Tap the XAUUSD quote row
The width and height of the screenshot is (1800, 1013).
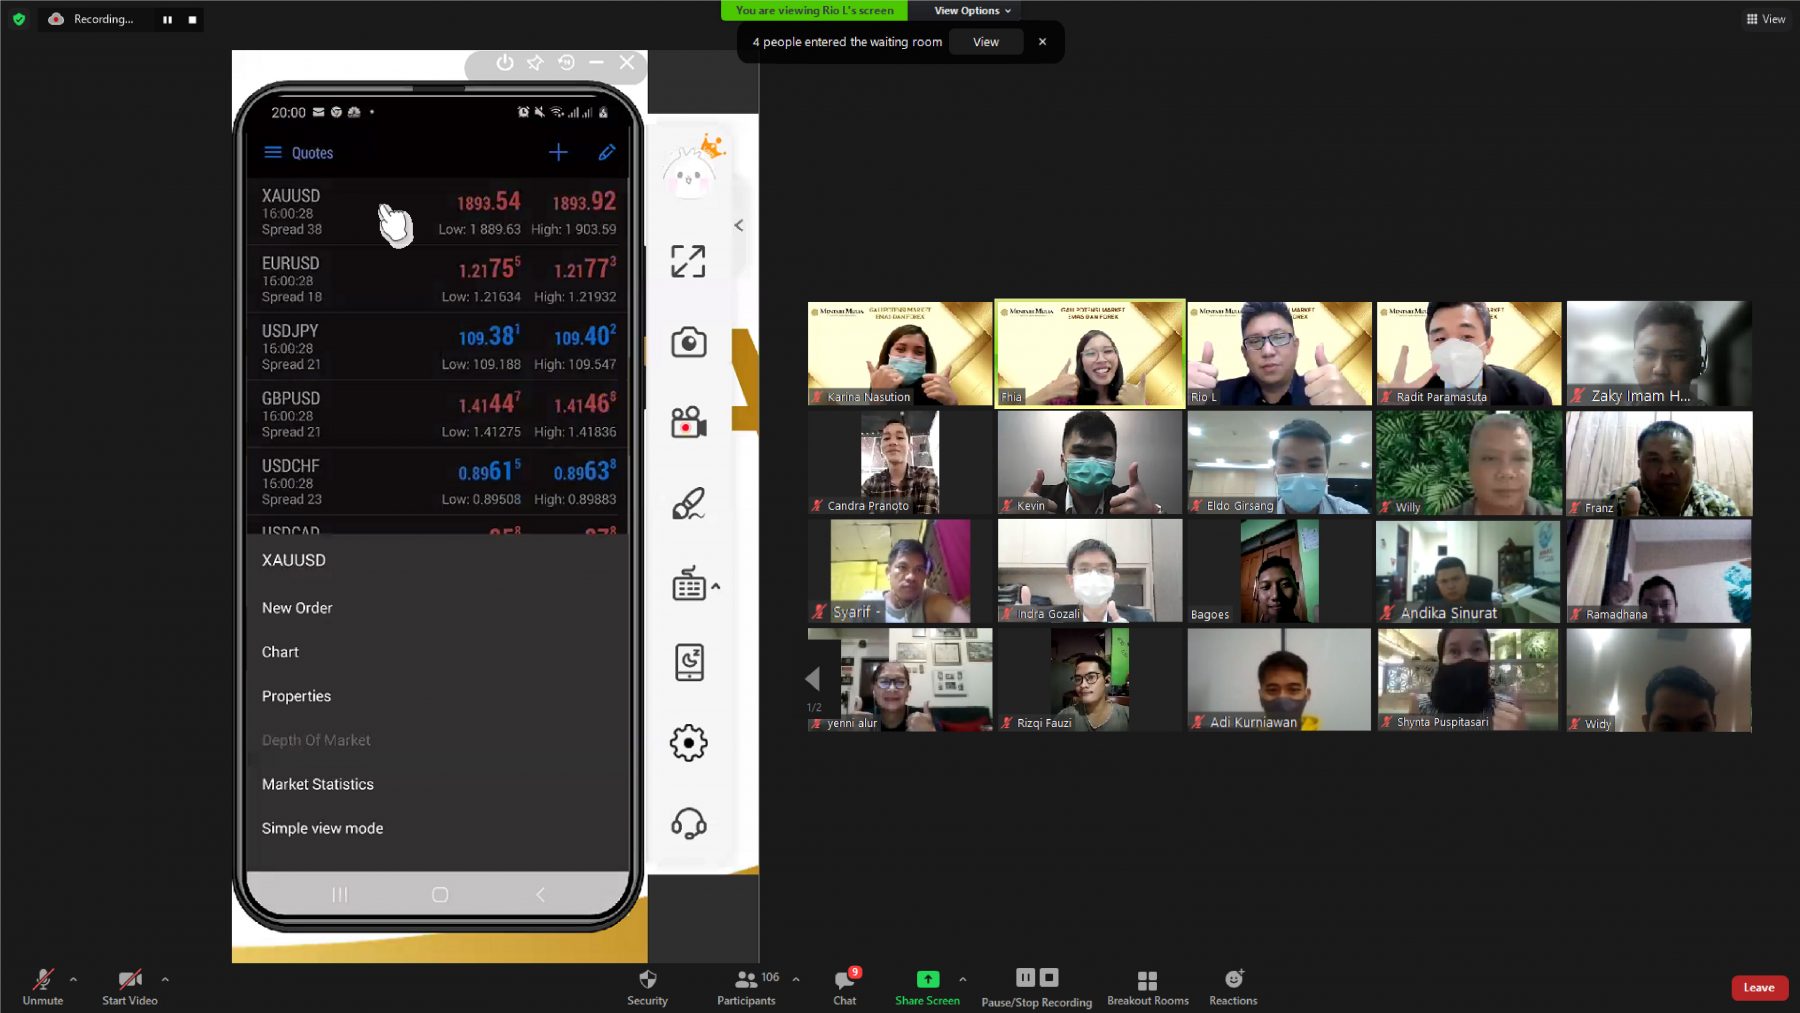tap(437, 211)
